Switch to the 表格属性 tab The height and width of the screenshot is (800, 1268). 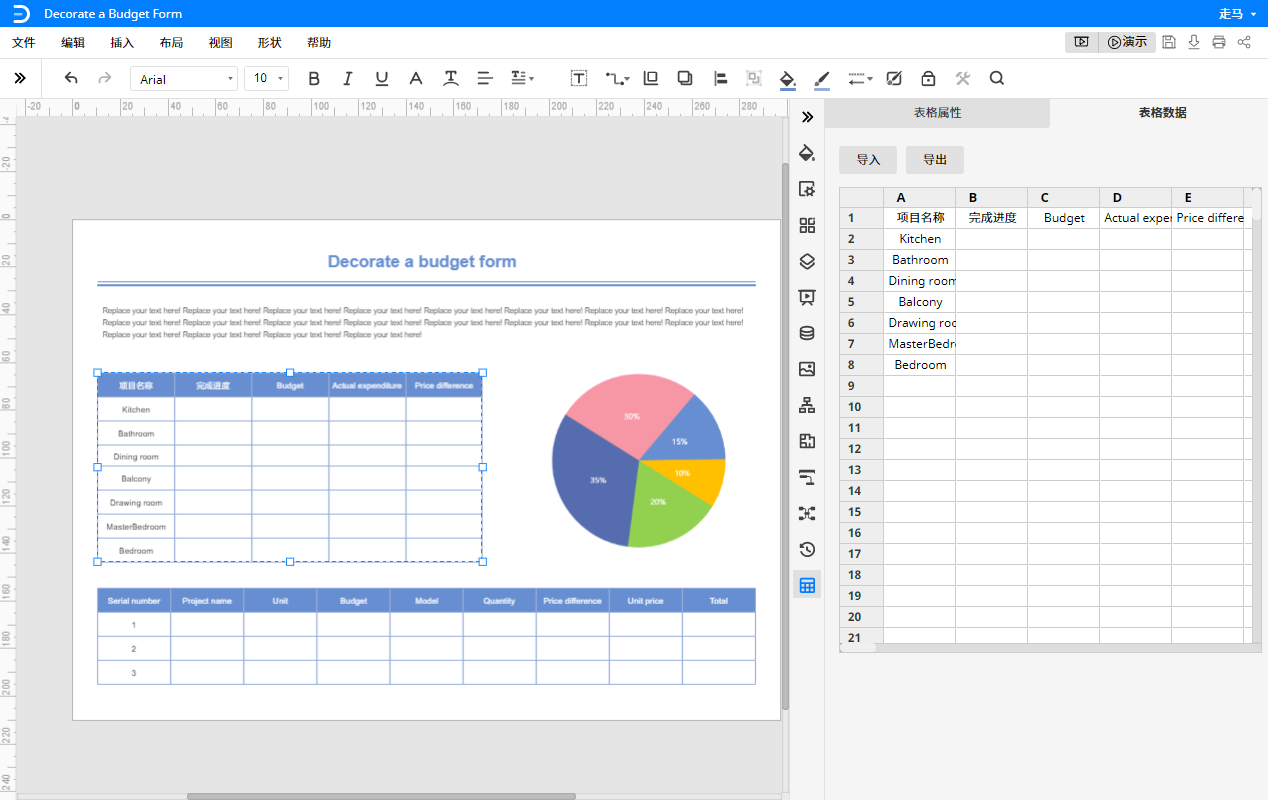[937, 113]
